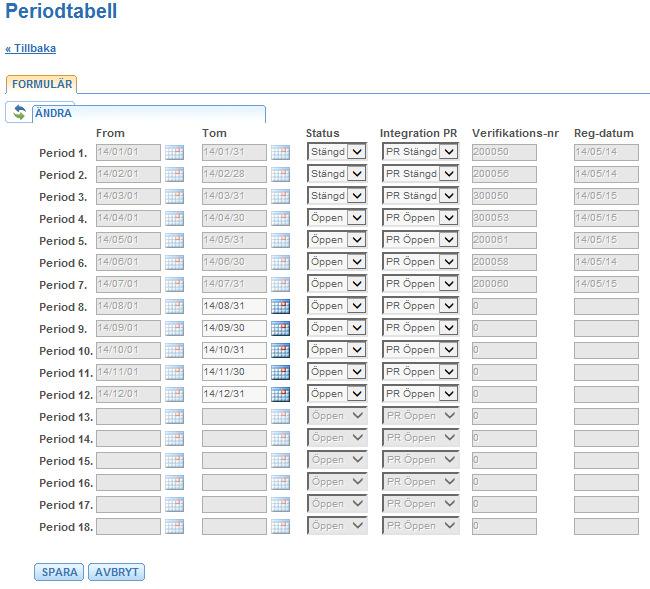Open From calendar icon for Period 8
The height and width of the screenshot is (589, 650).
click(175, 306)
